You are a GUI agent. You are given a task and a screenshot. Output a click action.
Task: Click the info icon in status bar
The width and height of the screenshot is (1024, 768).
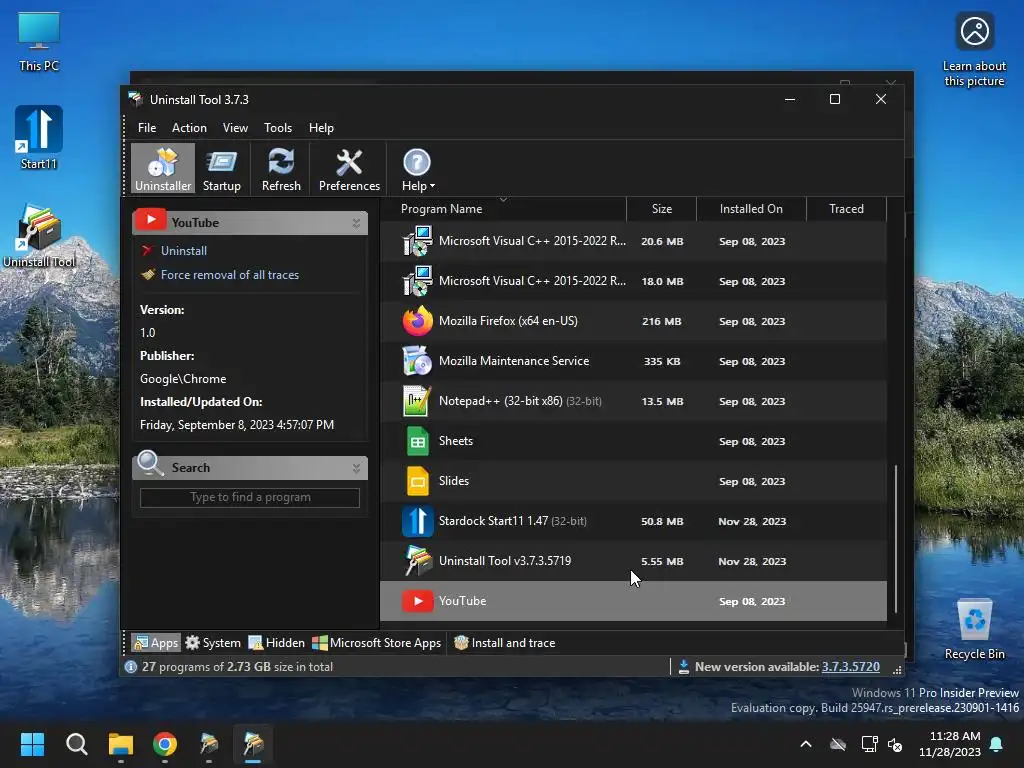[131, 667]
